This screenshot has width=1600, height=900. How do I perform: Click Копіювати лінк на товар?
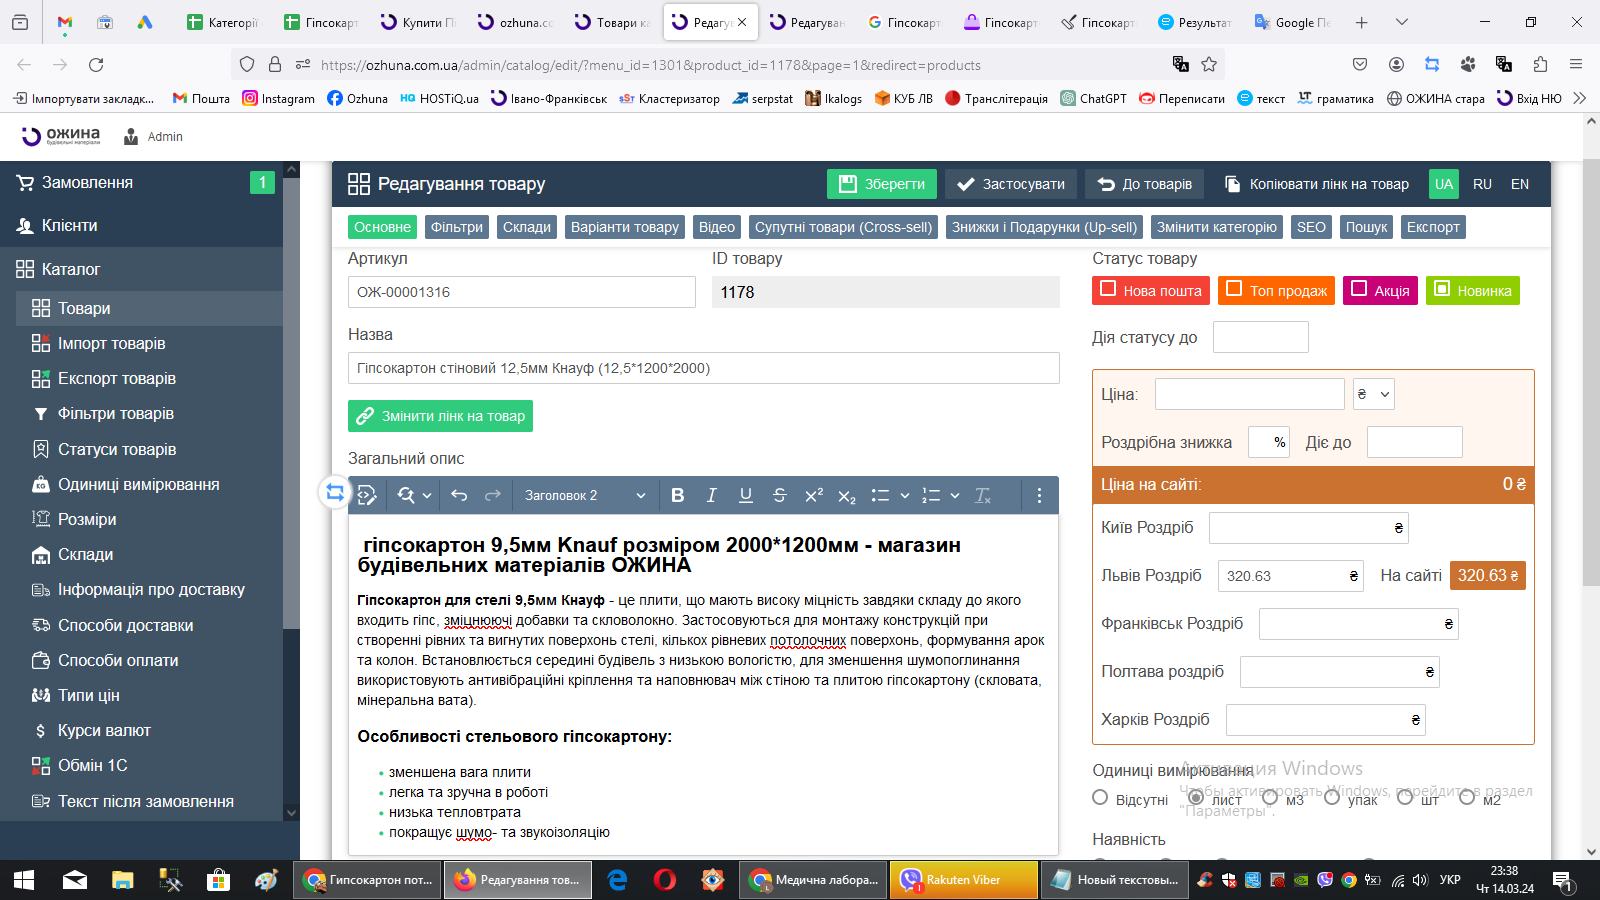(1317, 184)
